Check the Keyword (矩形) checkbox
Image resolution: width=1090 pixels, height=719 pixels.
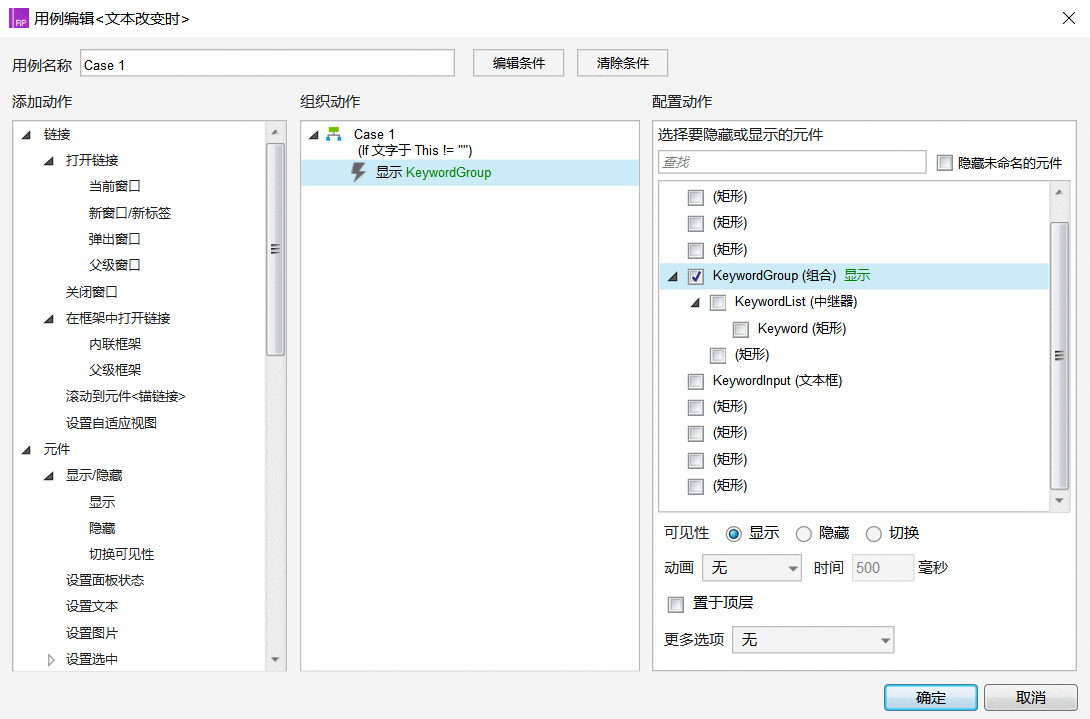(740, 329)
